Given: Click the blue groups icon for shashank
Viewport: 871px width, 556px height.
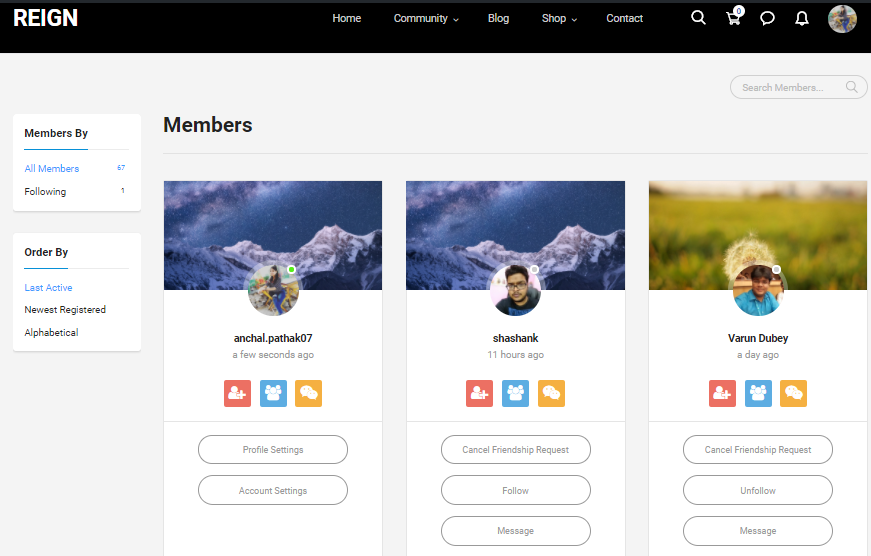Looking at the screenshot, I should 515,393.
